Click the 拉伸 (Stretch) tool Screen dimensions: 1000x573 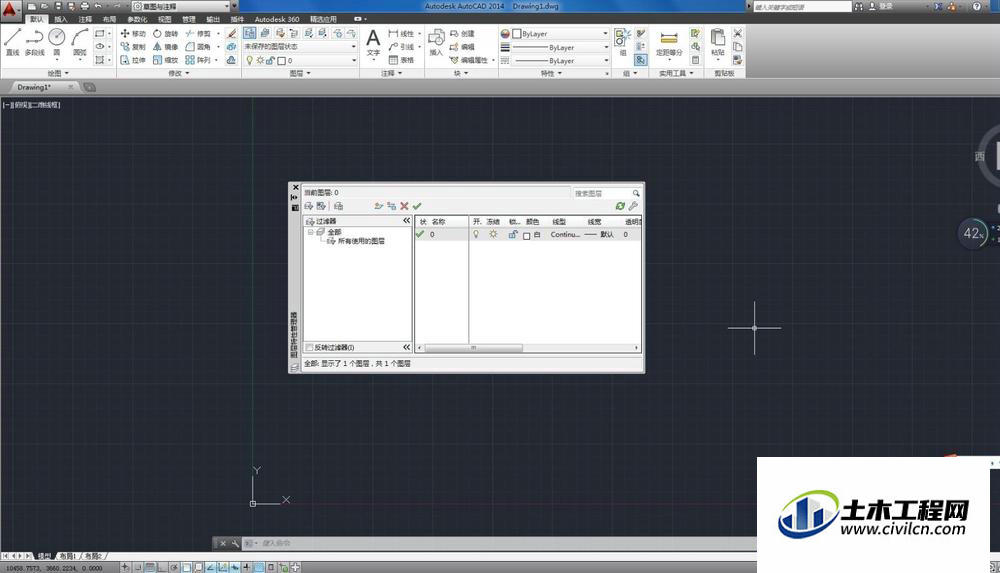[x=133, y=60]
